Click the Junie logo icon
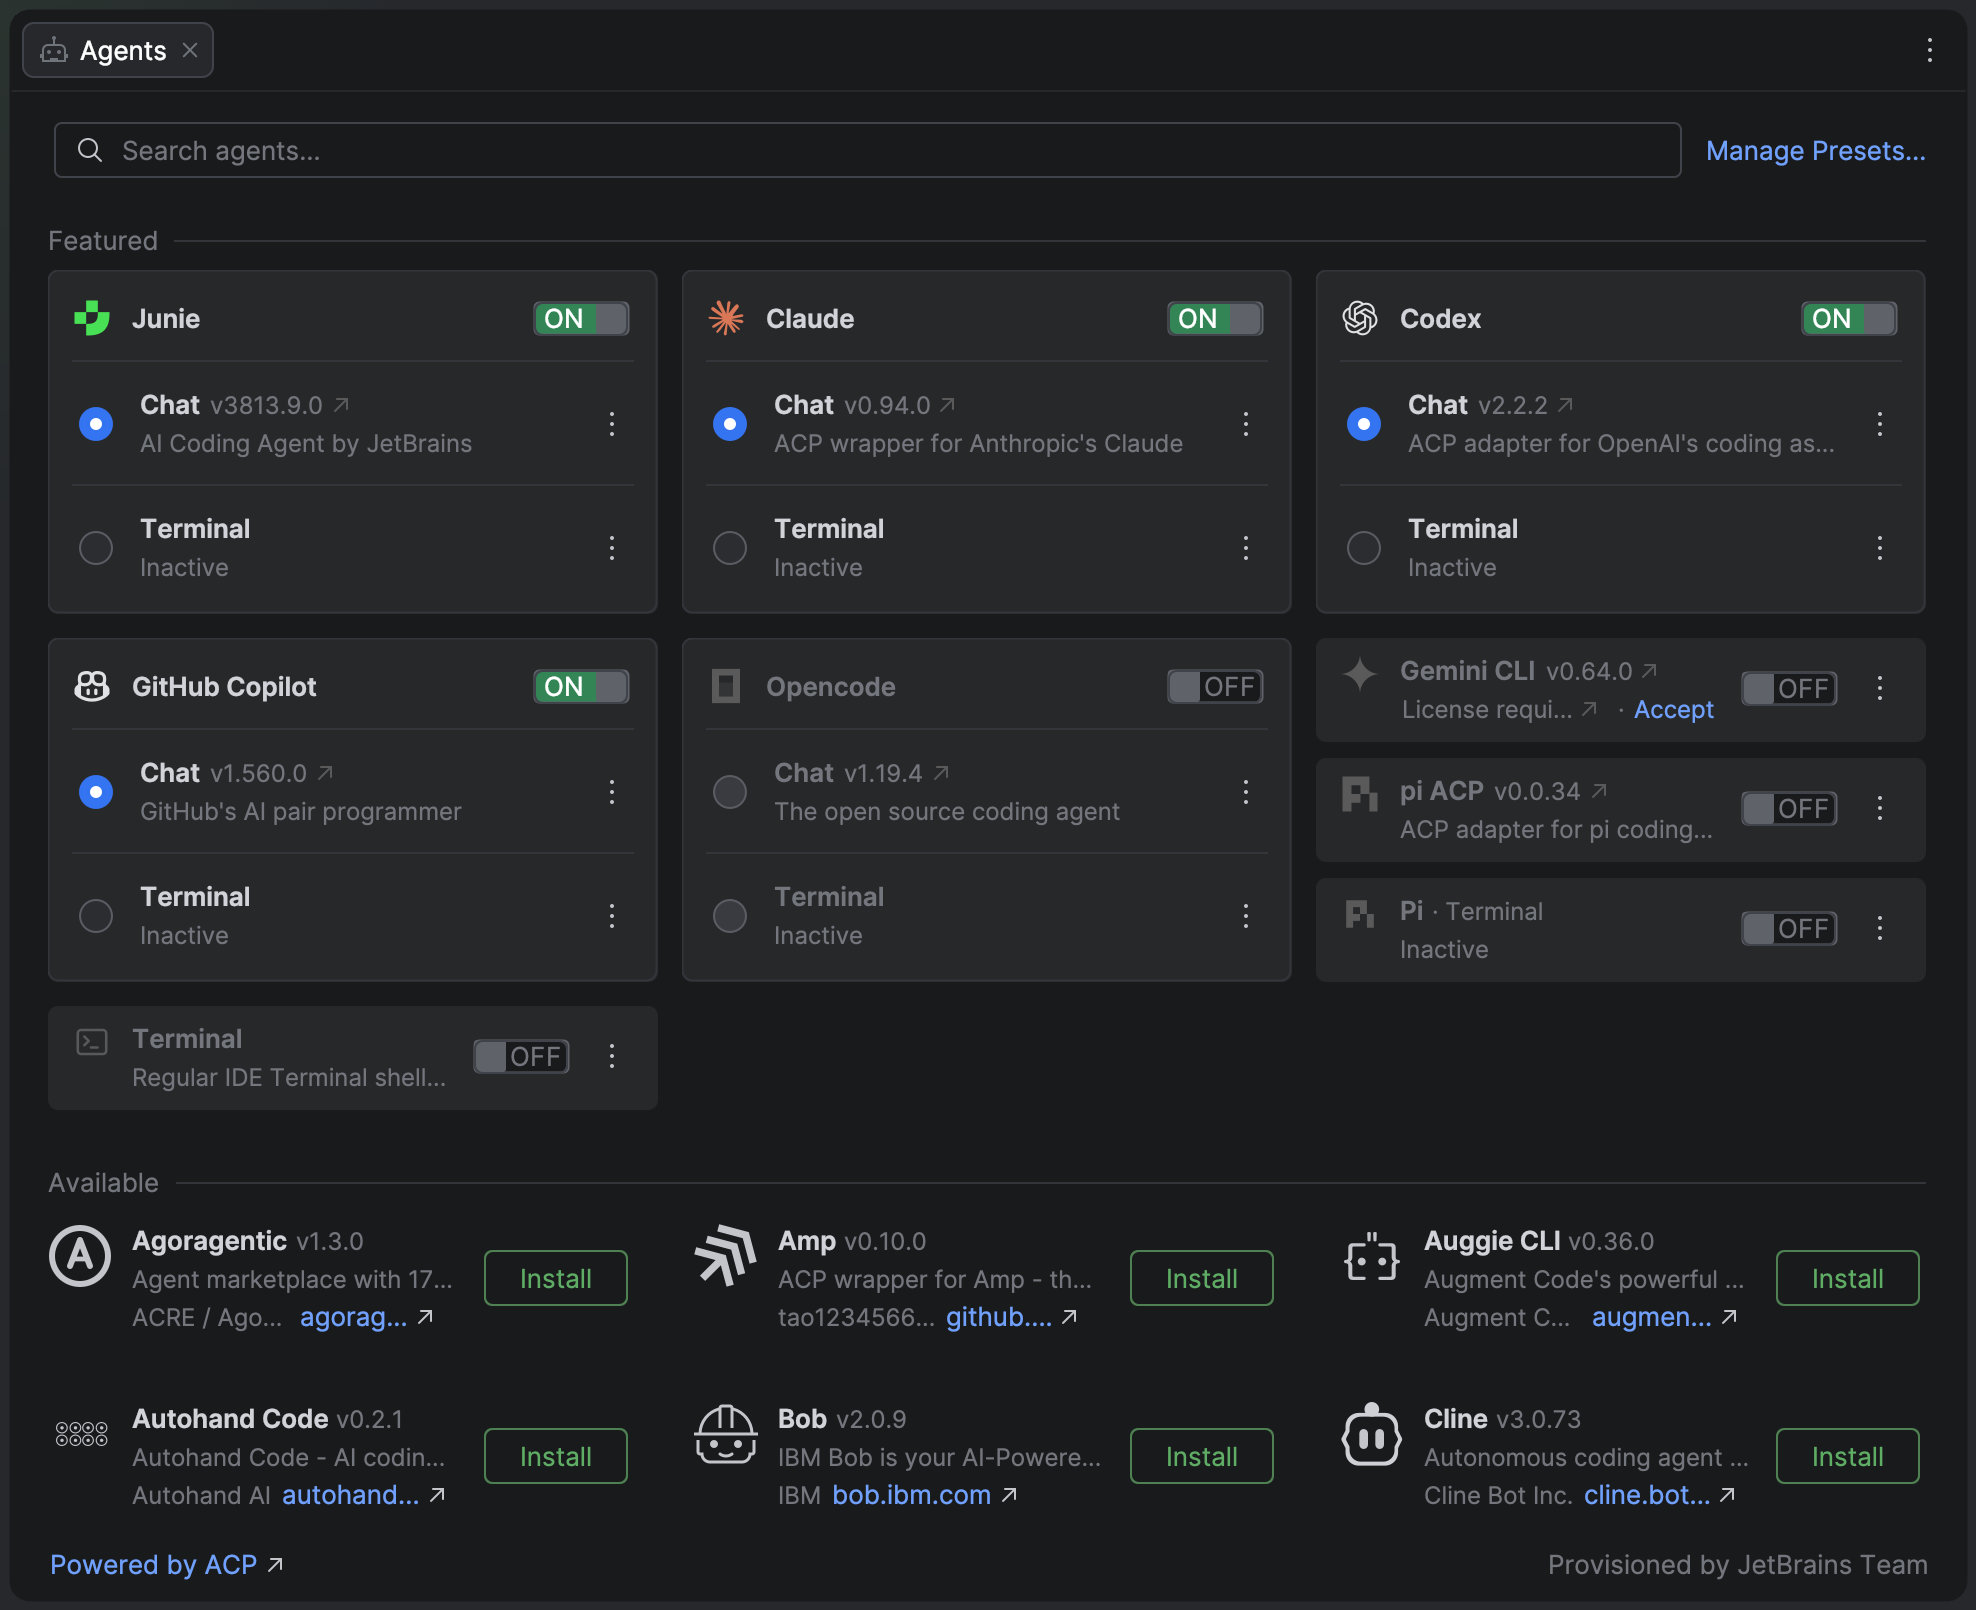This screenshot has width=1976, height=1610. [x=92, y=319]
